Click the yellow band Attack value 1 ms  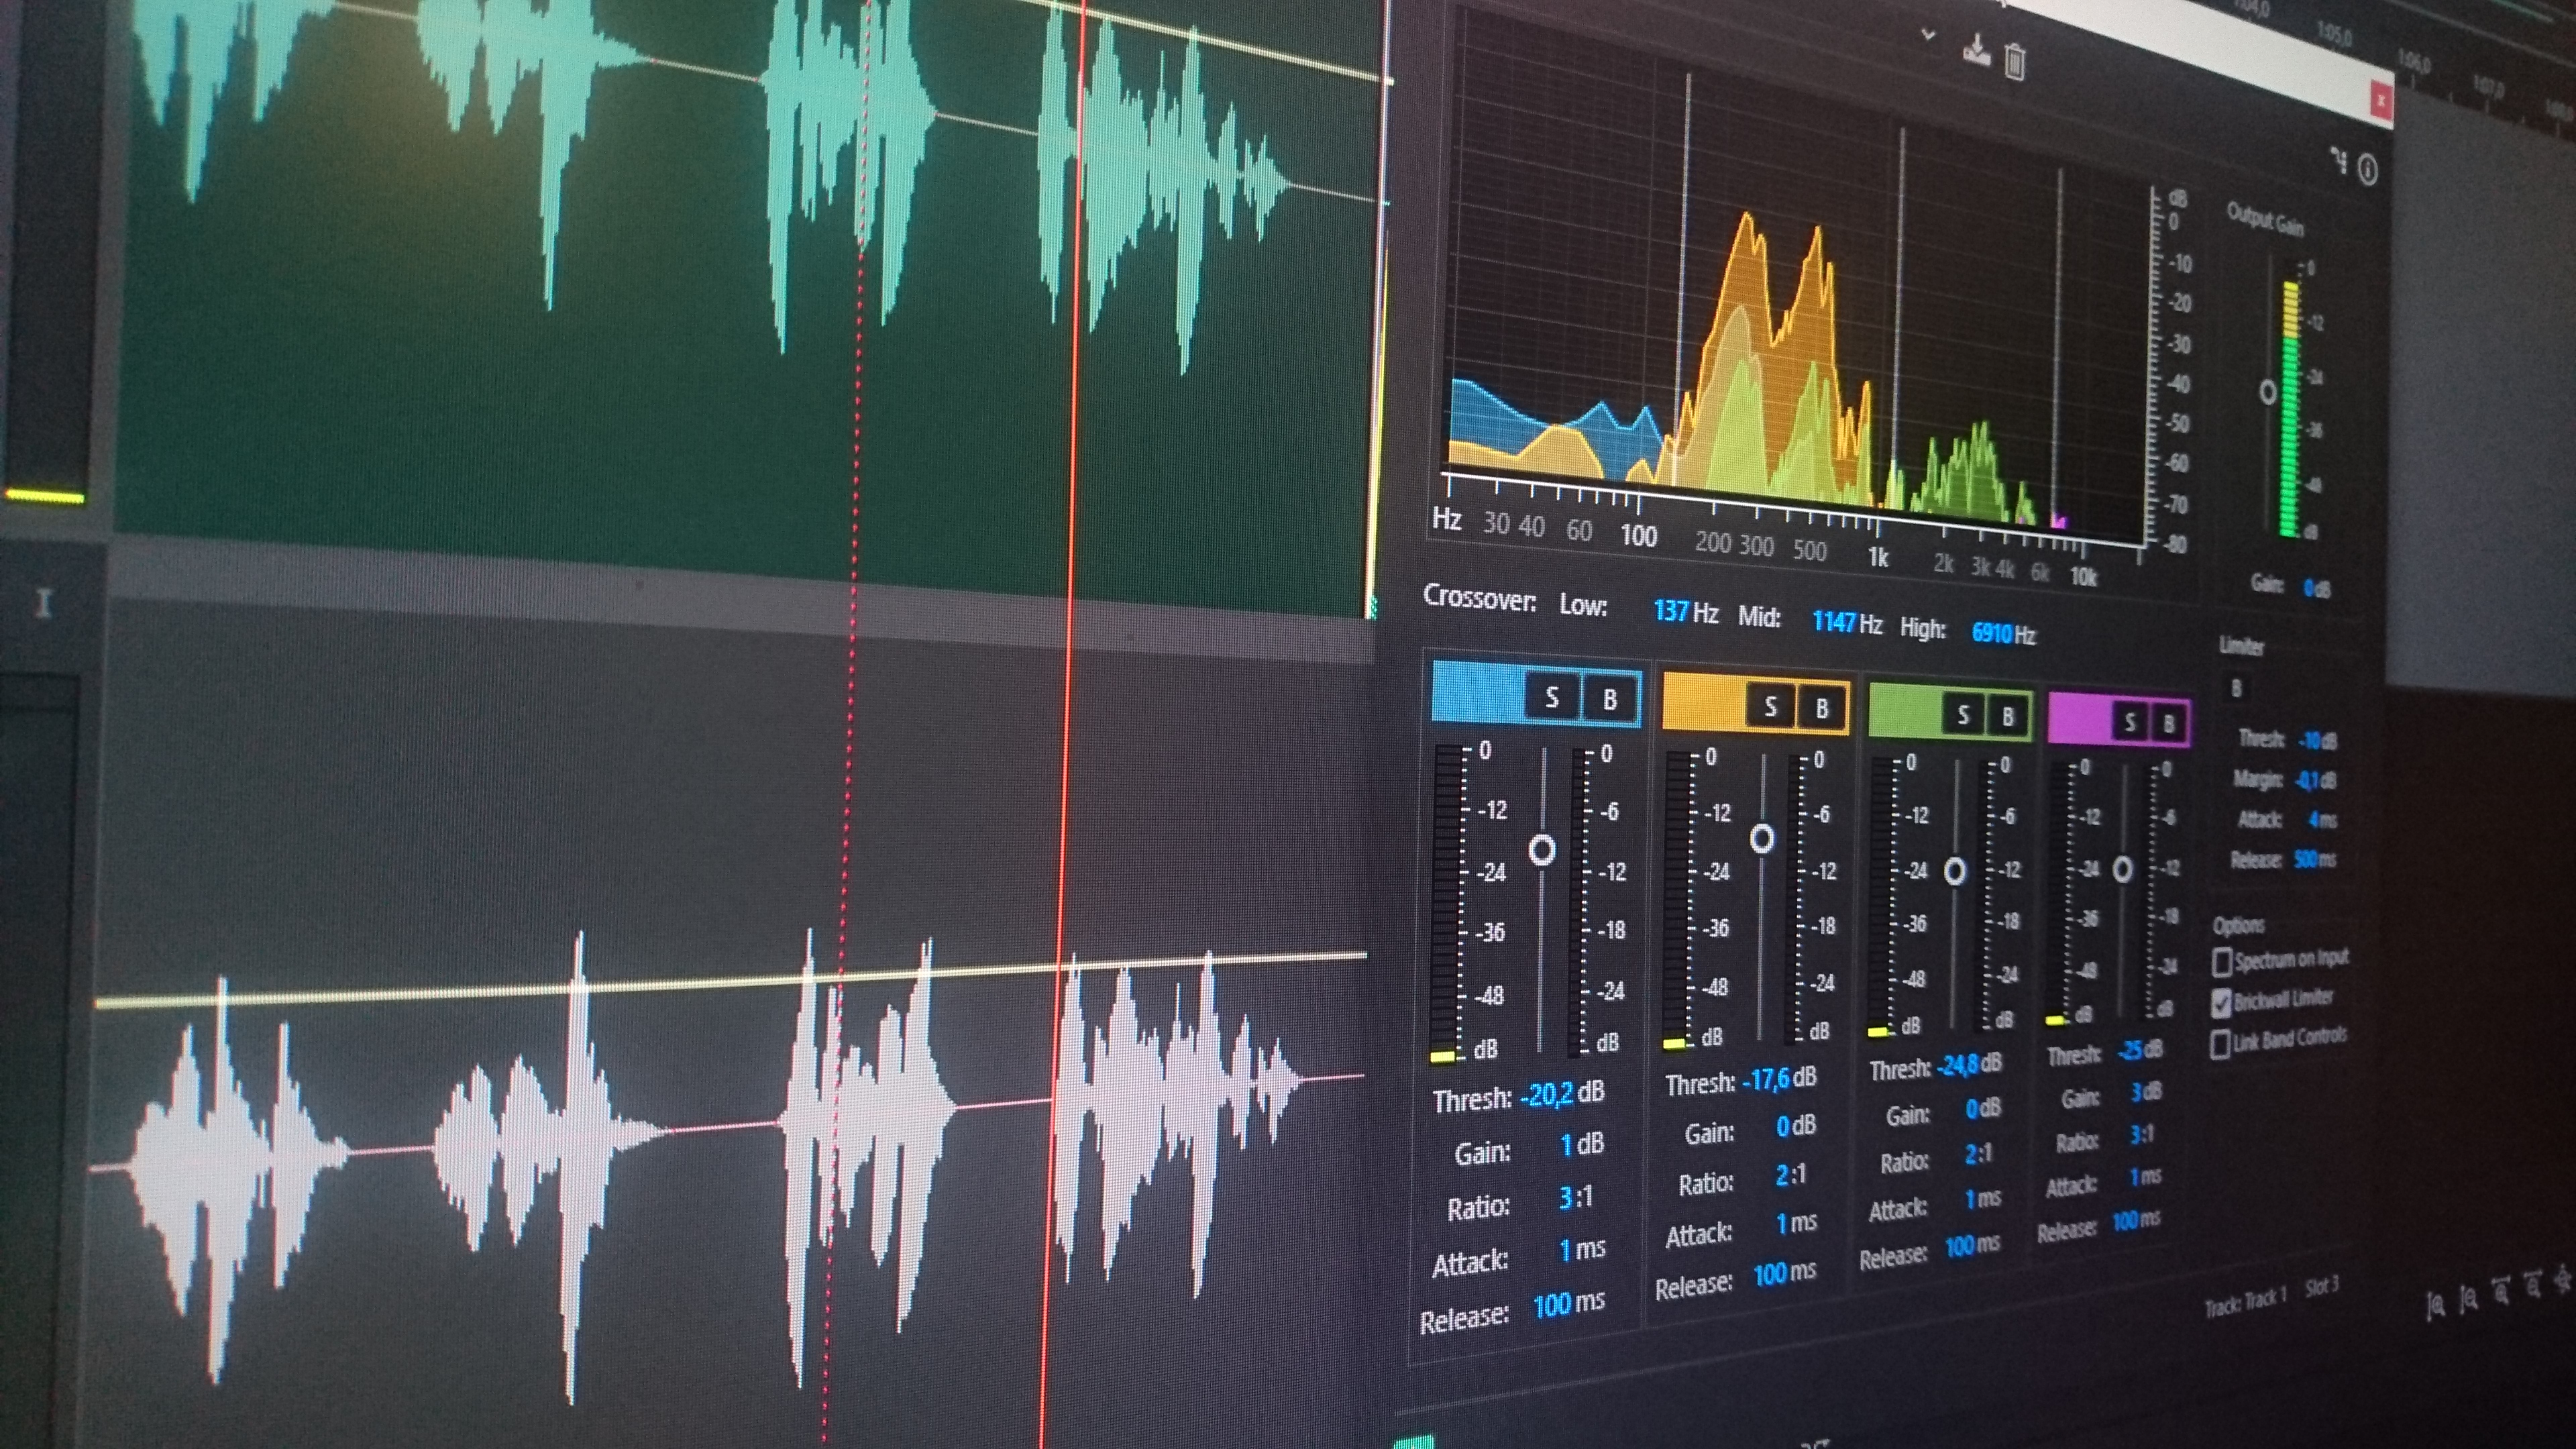point(1797,1222)
